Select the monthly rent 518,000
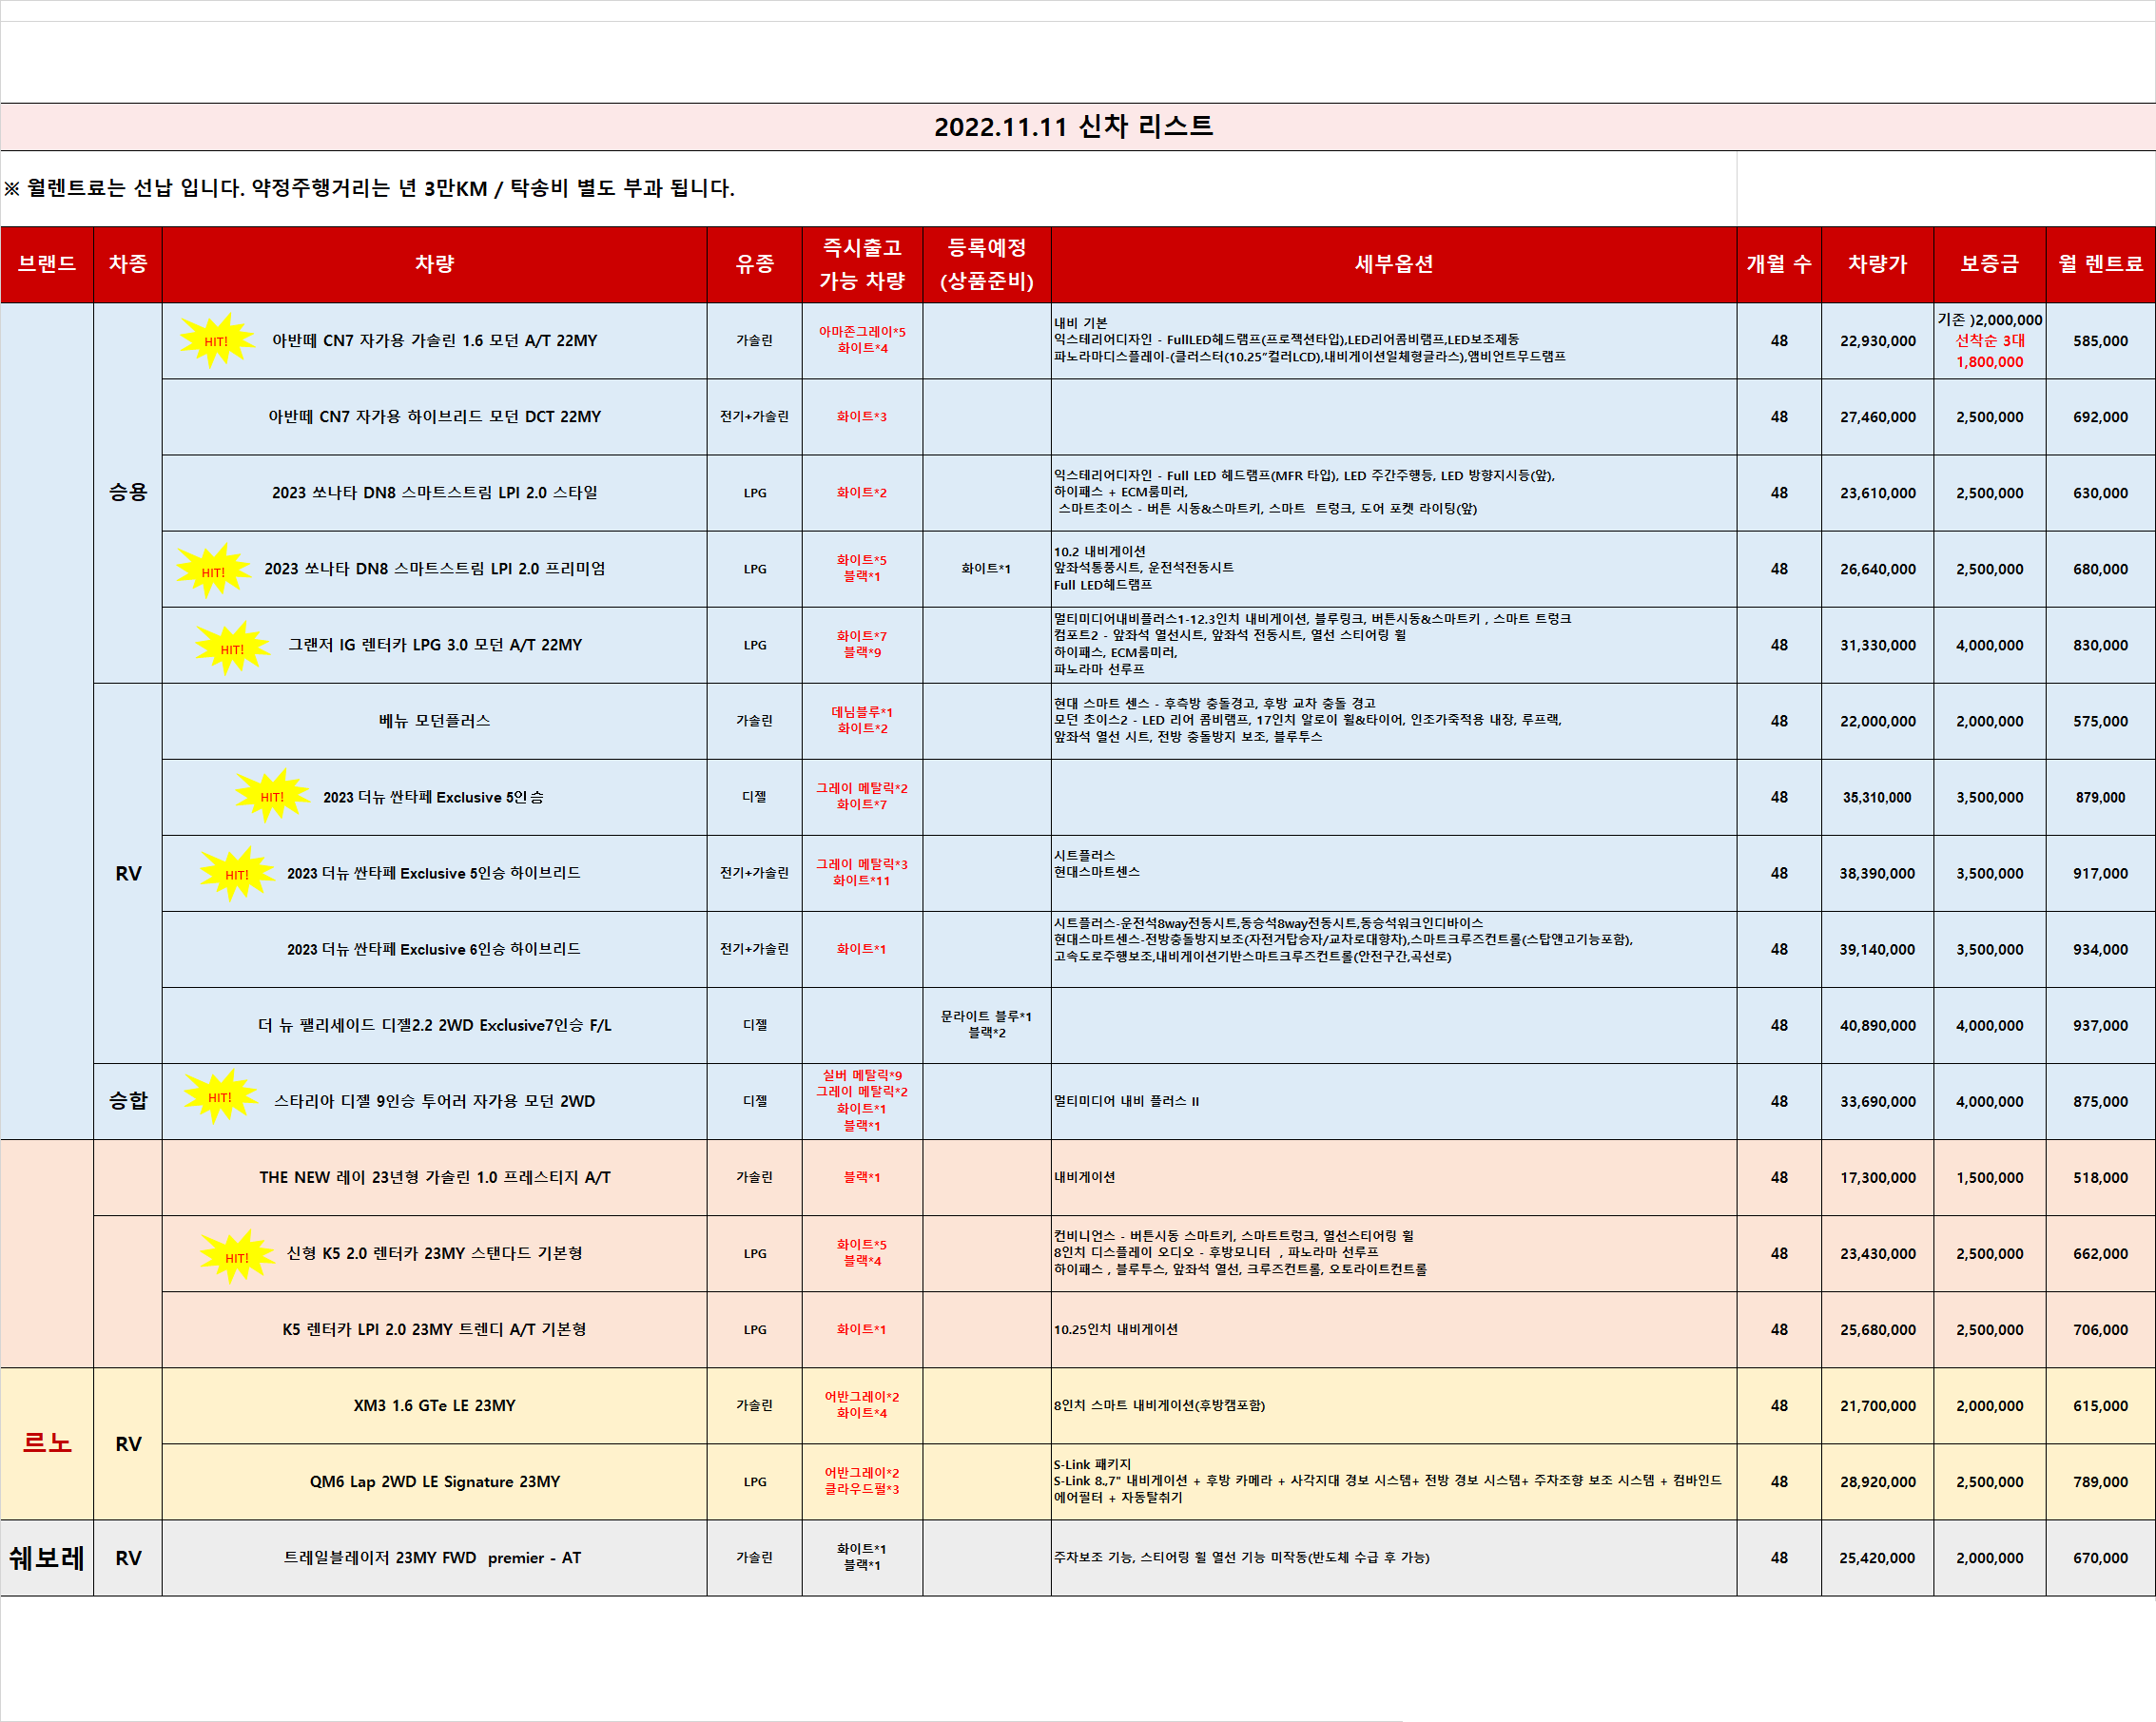 coord(2101,1177)
